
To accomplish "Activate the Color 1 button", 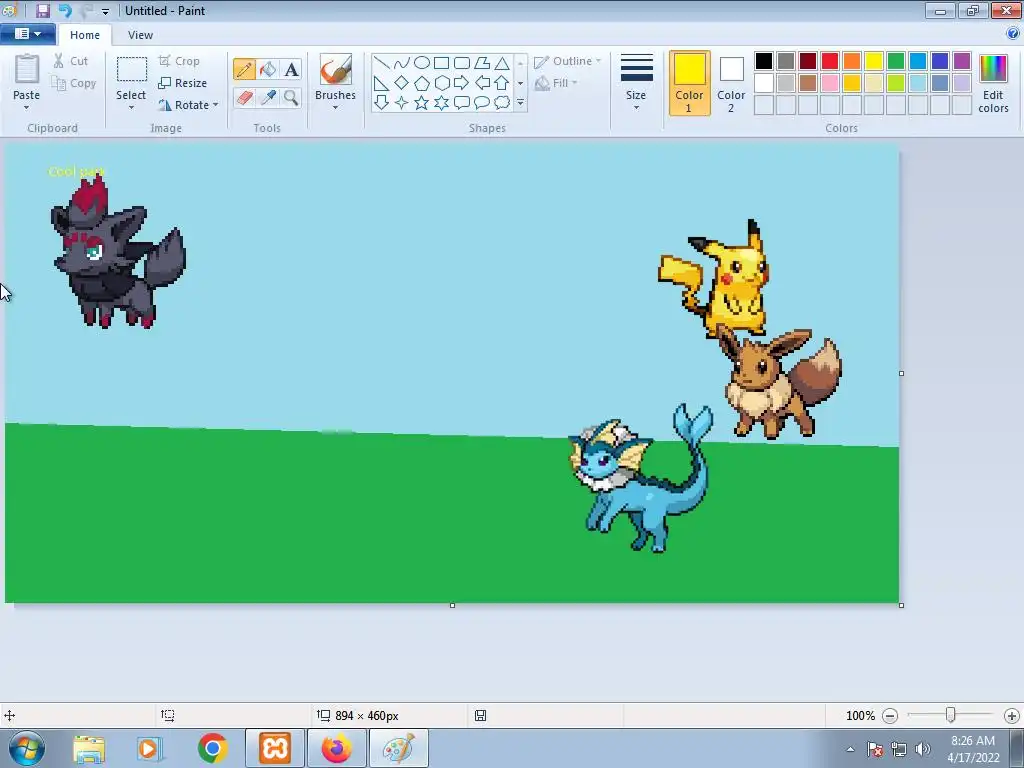I will pyautogui.click(x=690, y=84).
